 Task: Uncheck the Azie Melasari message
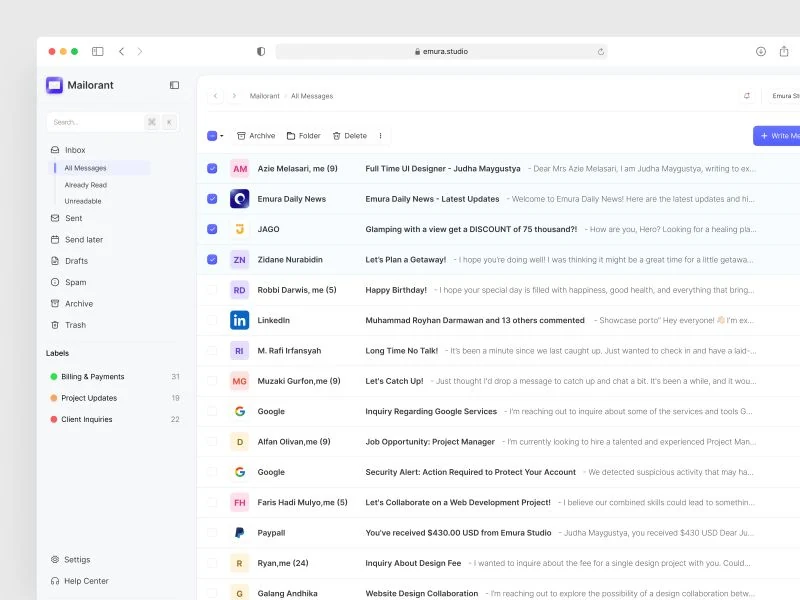212,168
